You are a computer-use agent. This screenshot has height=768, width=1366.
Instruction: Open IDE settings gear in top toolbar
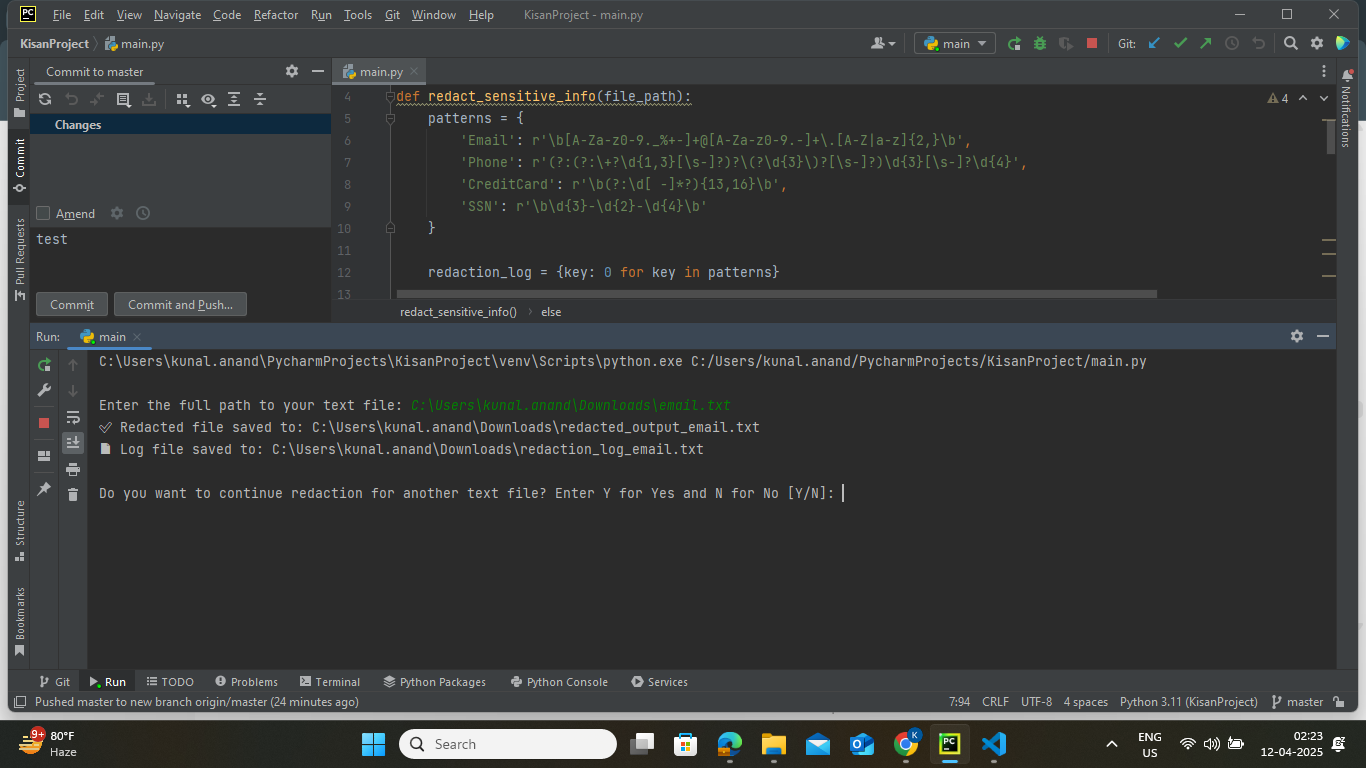1317,43
